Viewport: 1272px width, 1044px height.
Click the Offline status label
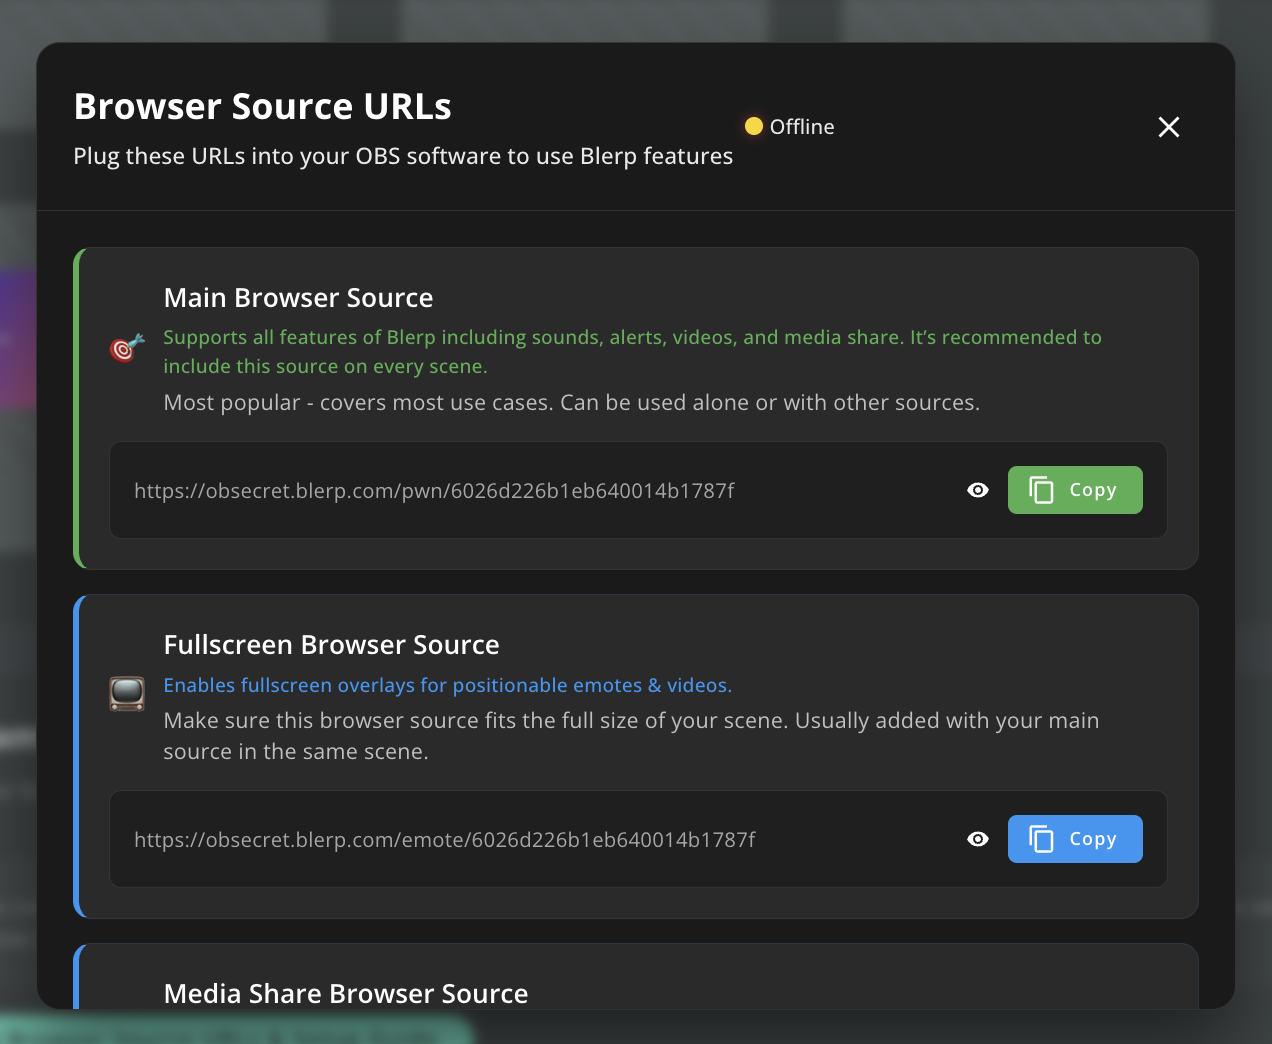pos(802,127)
